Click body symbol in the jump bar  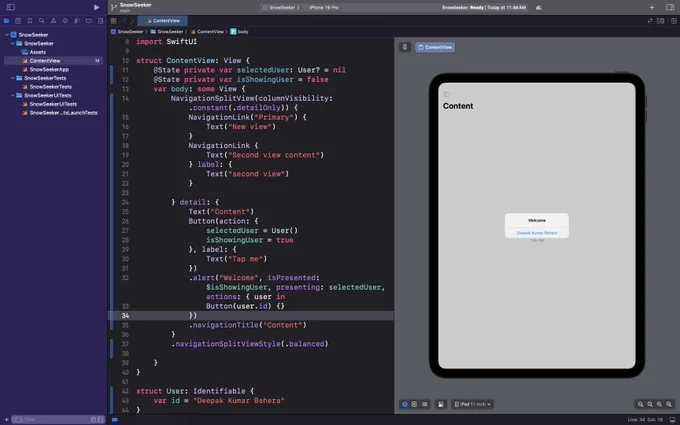coord(239,32)
